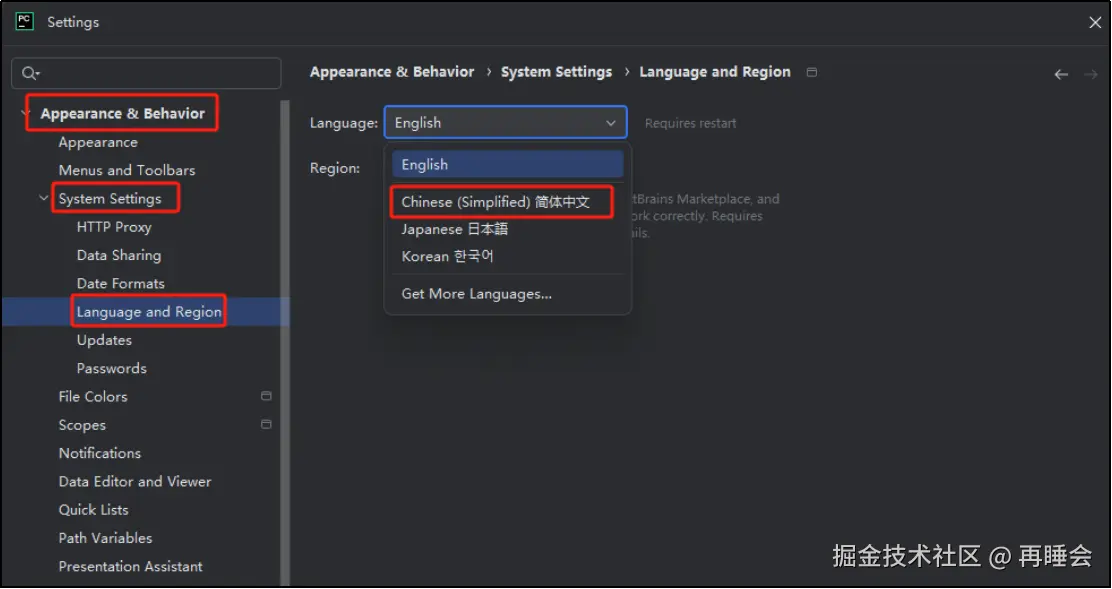Viewport: 1112px width, 589px height.
Task: Click the project-level icon next to Scopes
Action: [266, 425]
